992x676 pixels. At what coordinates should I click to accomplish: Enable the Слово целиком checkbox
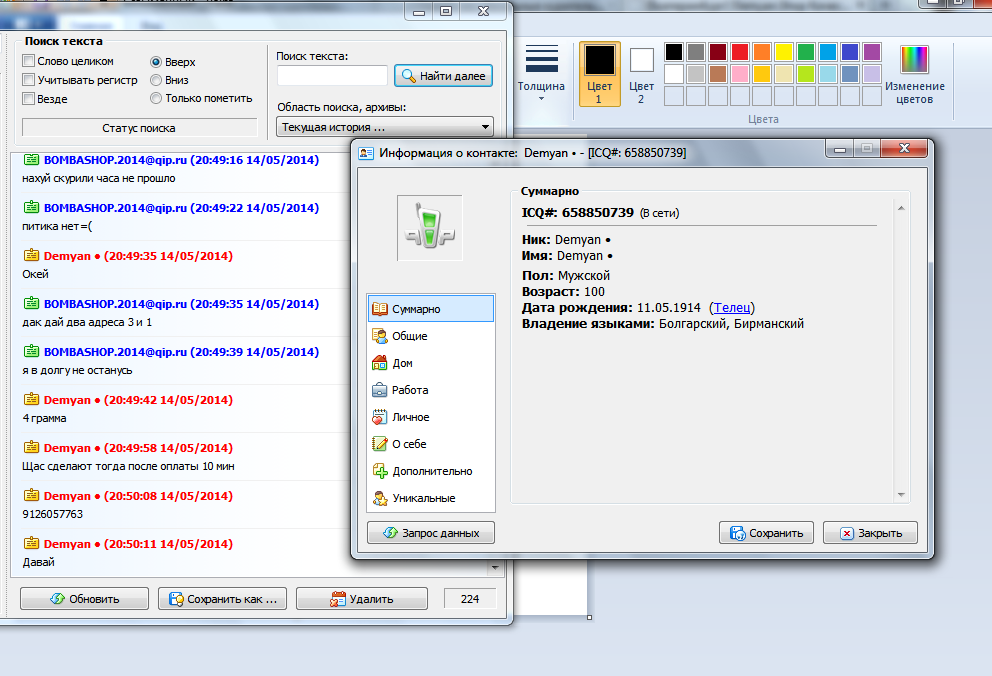point(28,61)
